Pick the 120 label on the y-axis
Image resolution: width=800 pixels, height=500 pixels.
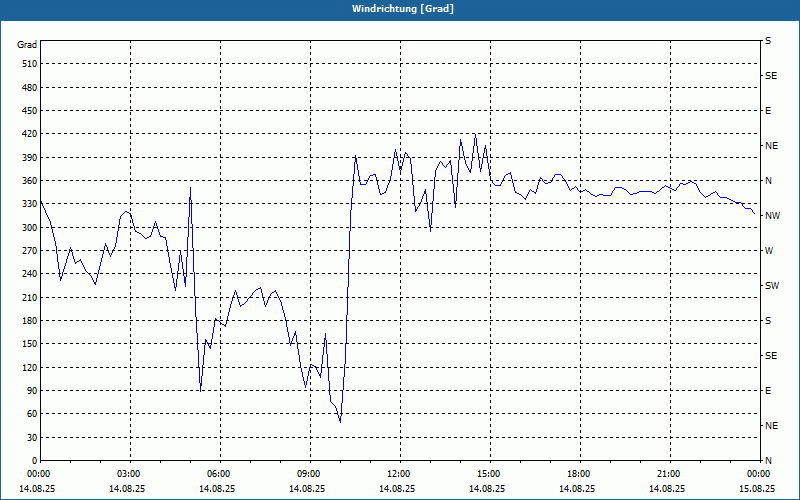tap(30, 367)
